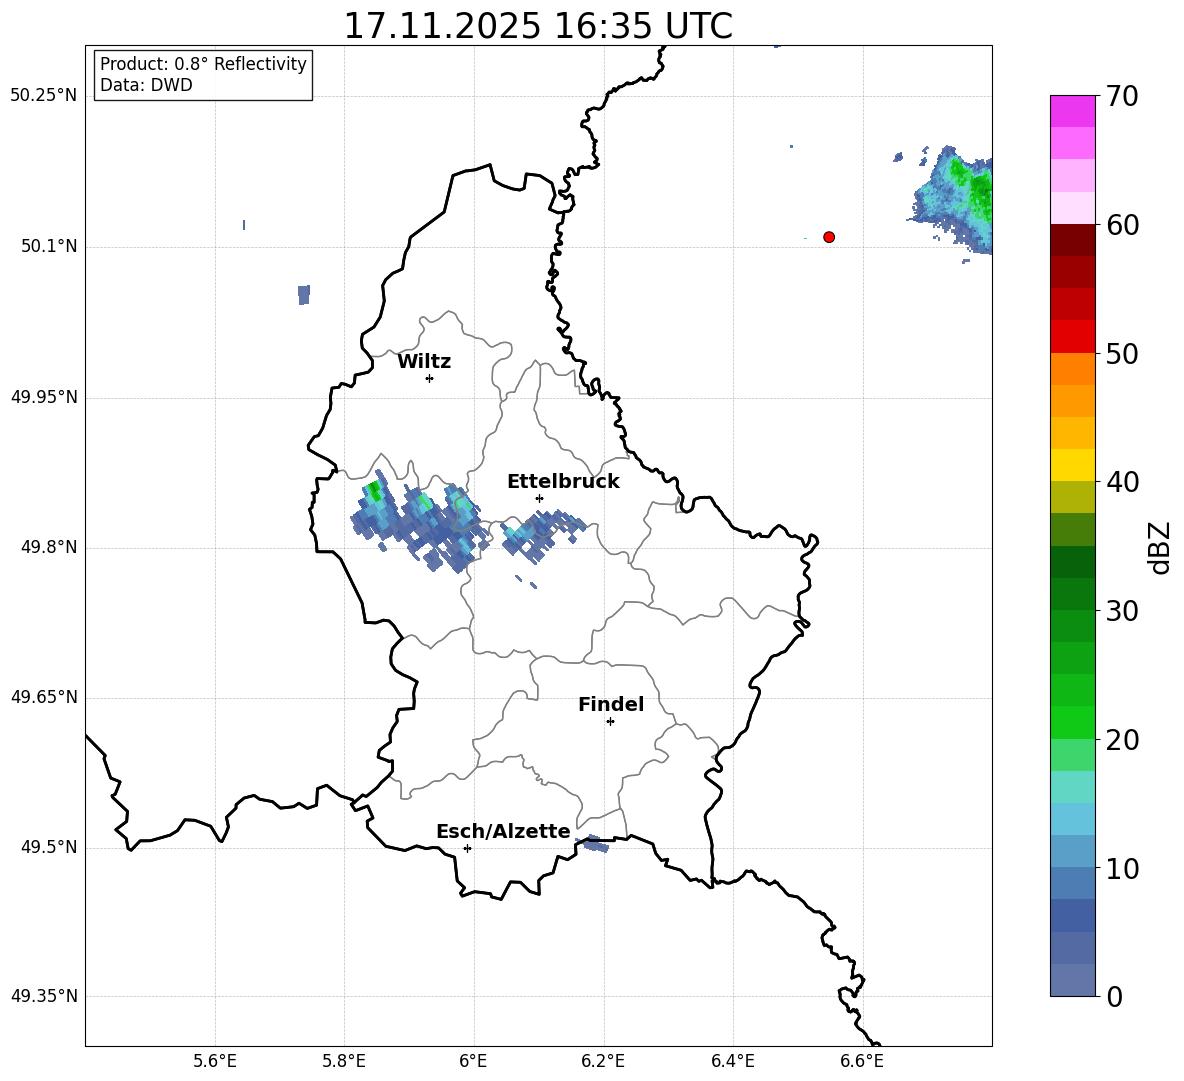Click the orange colorbar segment below 50
1184x1081 pixels.
(x=1072, y=368)
